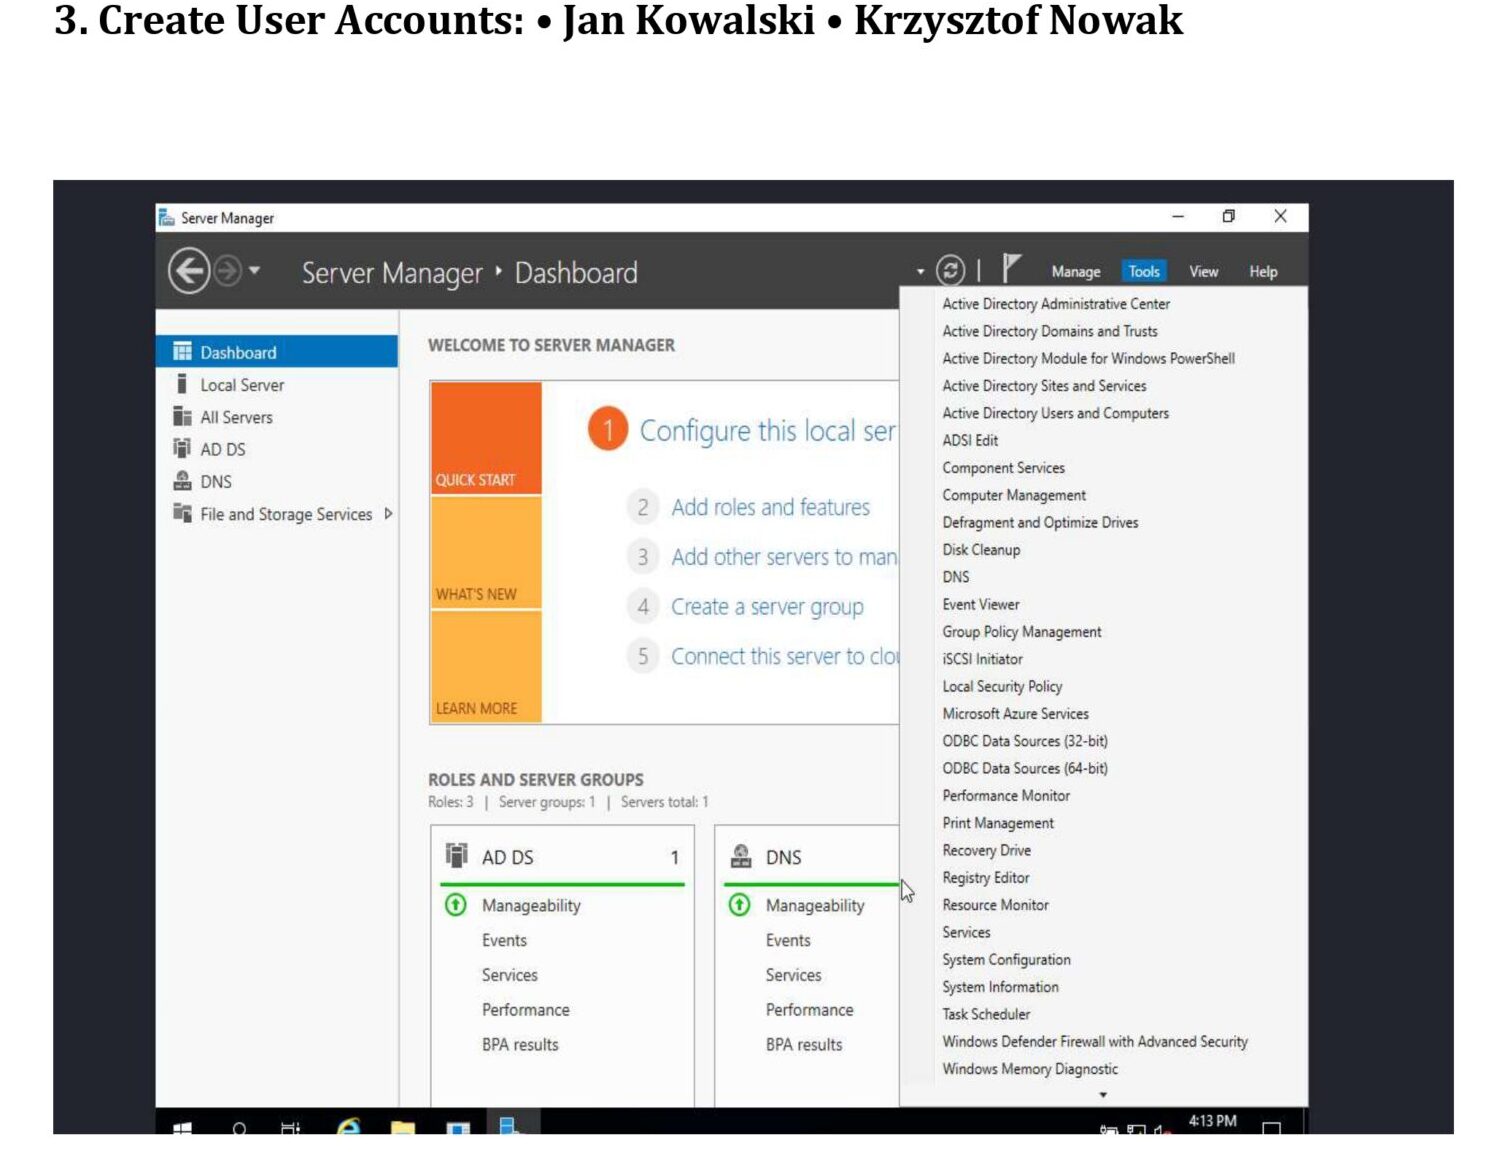Open Services in the AD DS tile
1502x1165 pixels.
click(x=509, y=975)
